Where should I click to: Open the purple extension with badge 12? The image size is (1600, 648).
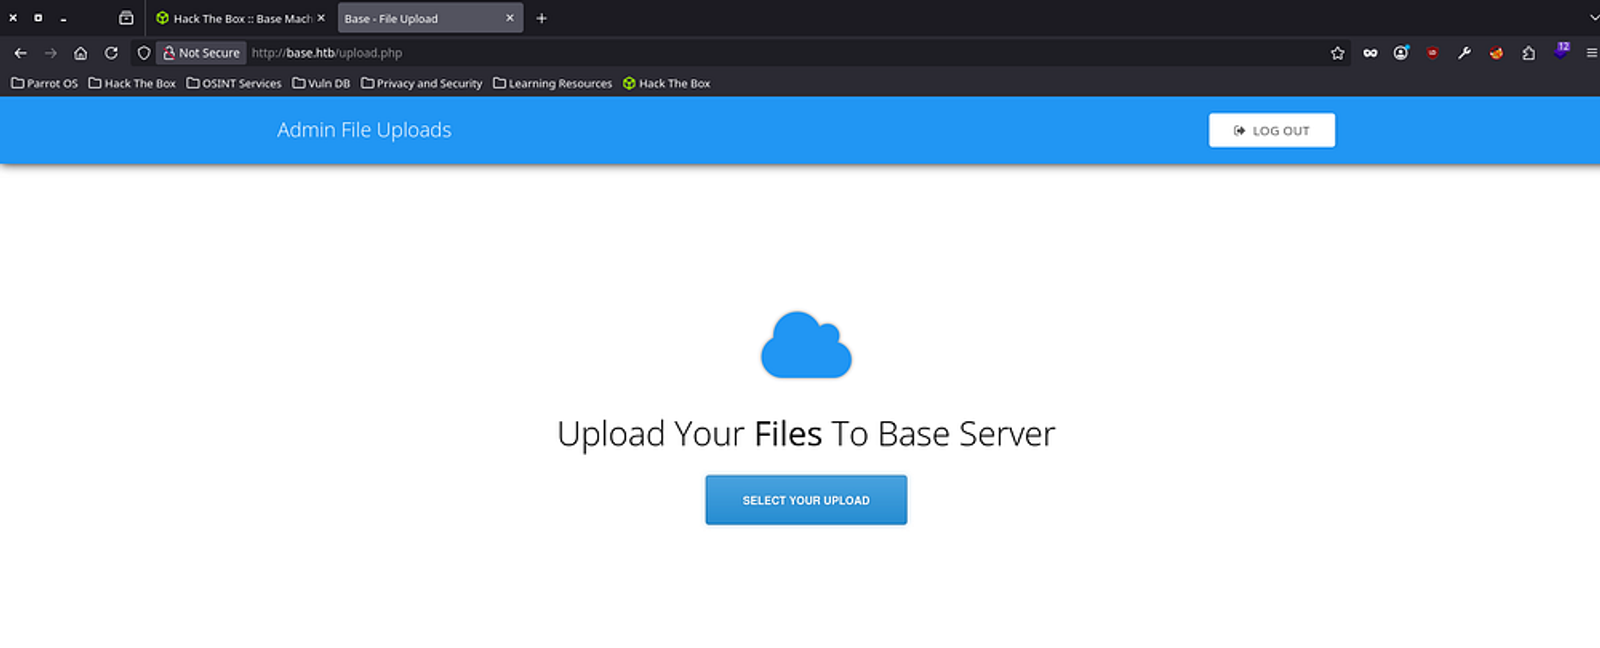coord(1561,51)
